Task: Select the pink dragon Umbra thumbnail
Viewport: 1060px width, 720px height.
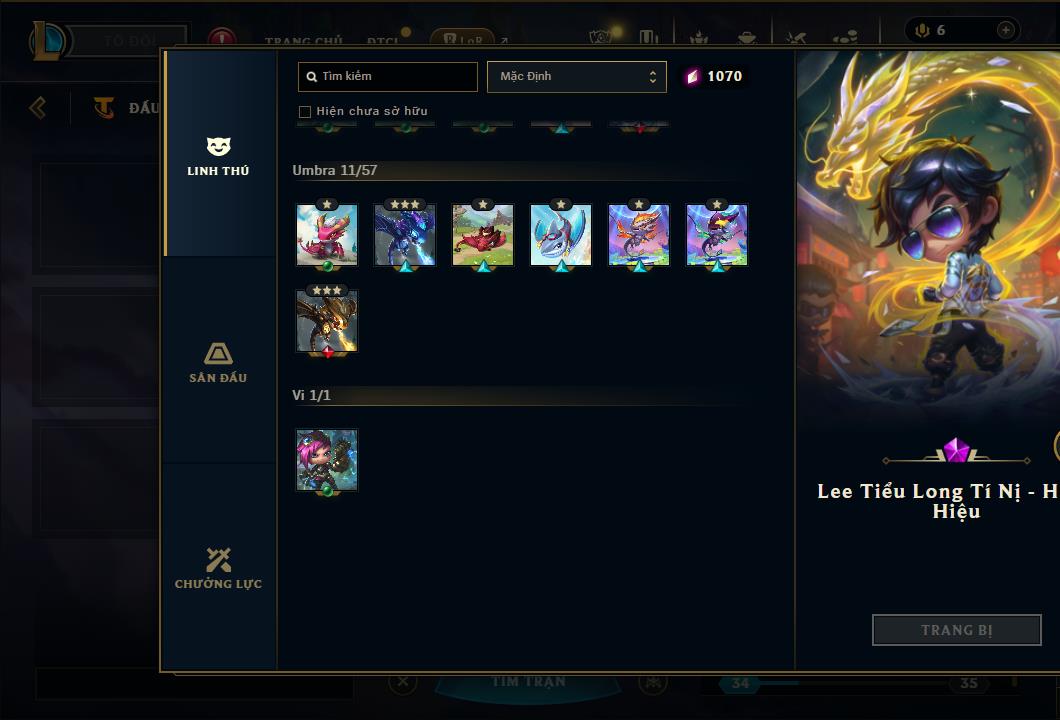Action: click(327, 235)
